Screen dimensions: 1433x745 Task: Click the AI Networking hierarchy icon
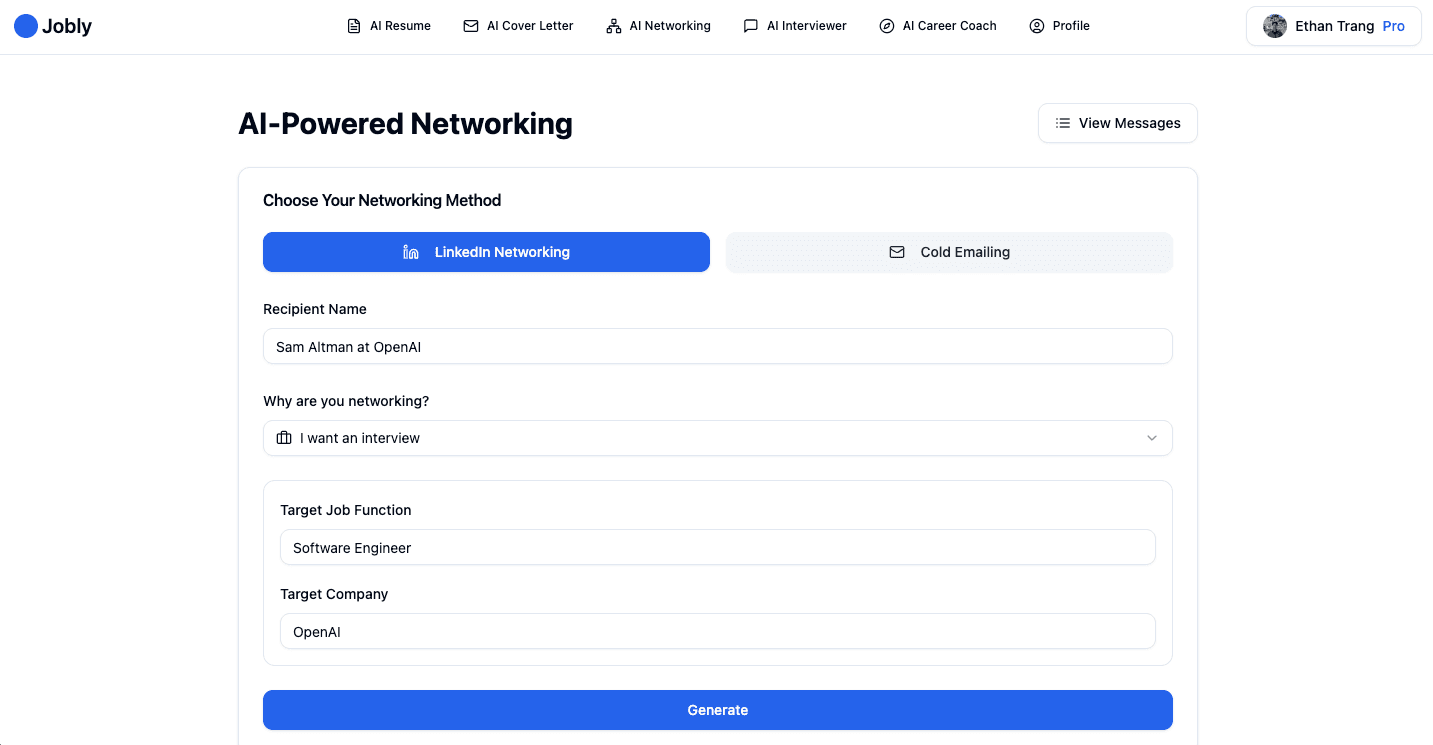pyautogui.click(x=611, y=25)
